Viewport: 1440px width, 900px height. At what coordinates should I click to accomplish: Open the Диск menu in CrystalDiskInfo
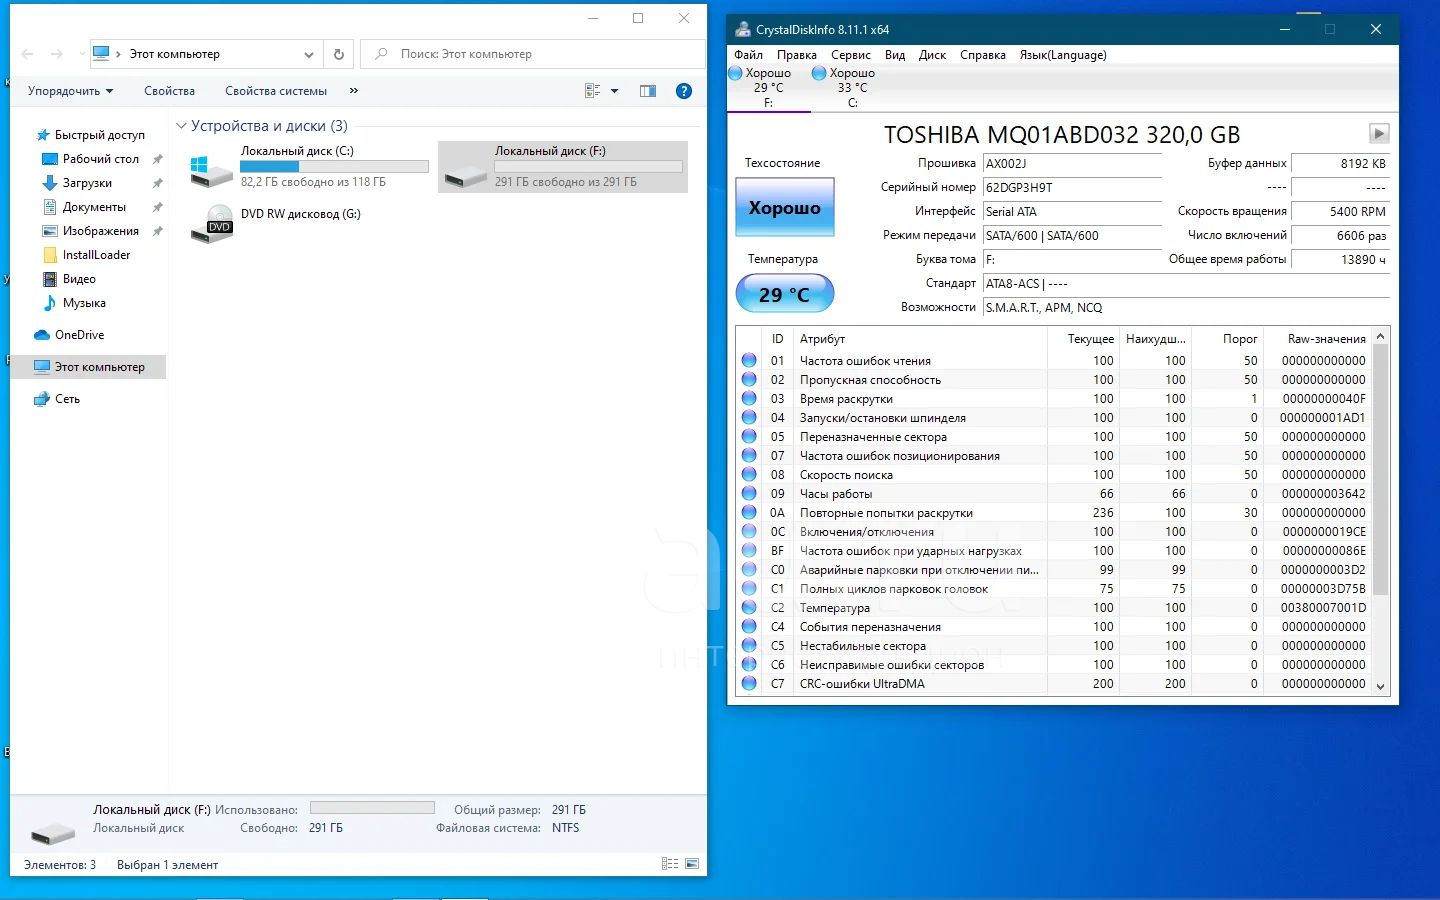click(x=932, y=55)
